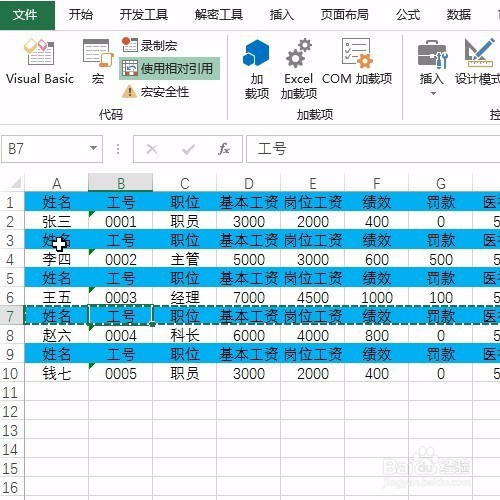Click cell with name 李四
Screen dimensions: 500x500
tap(57, 259)
